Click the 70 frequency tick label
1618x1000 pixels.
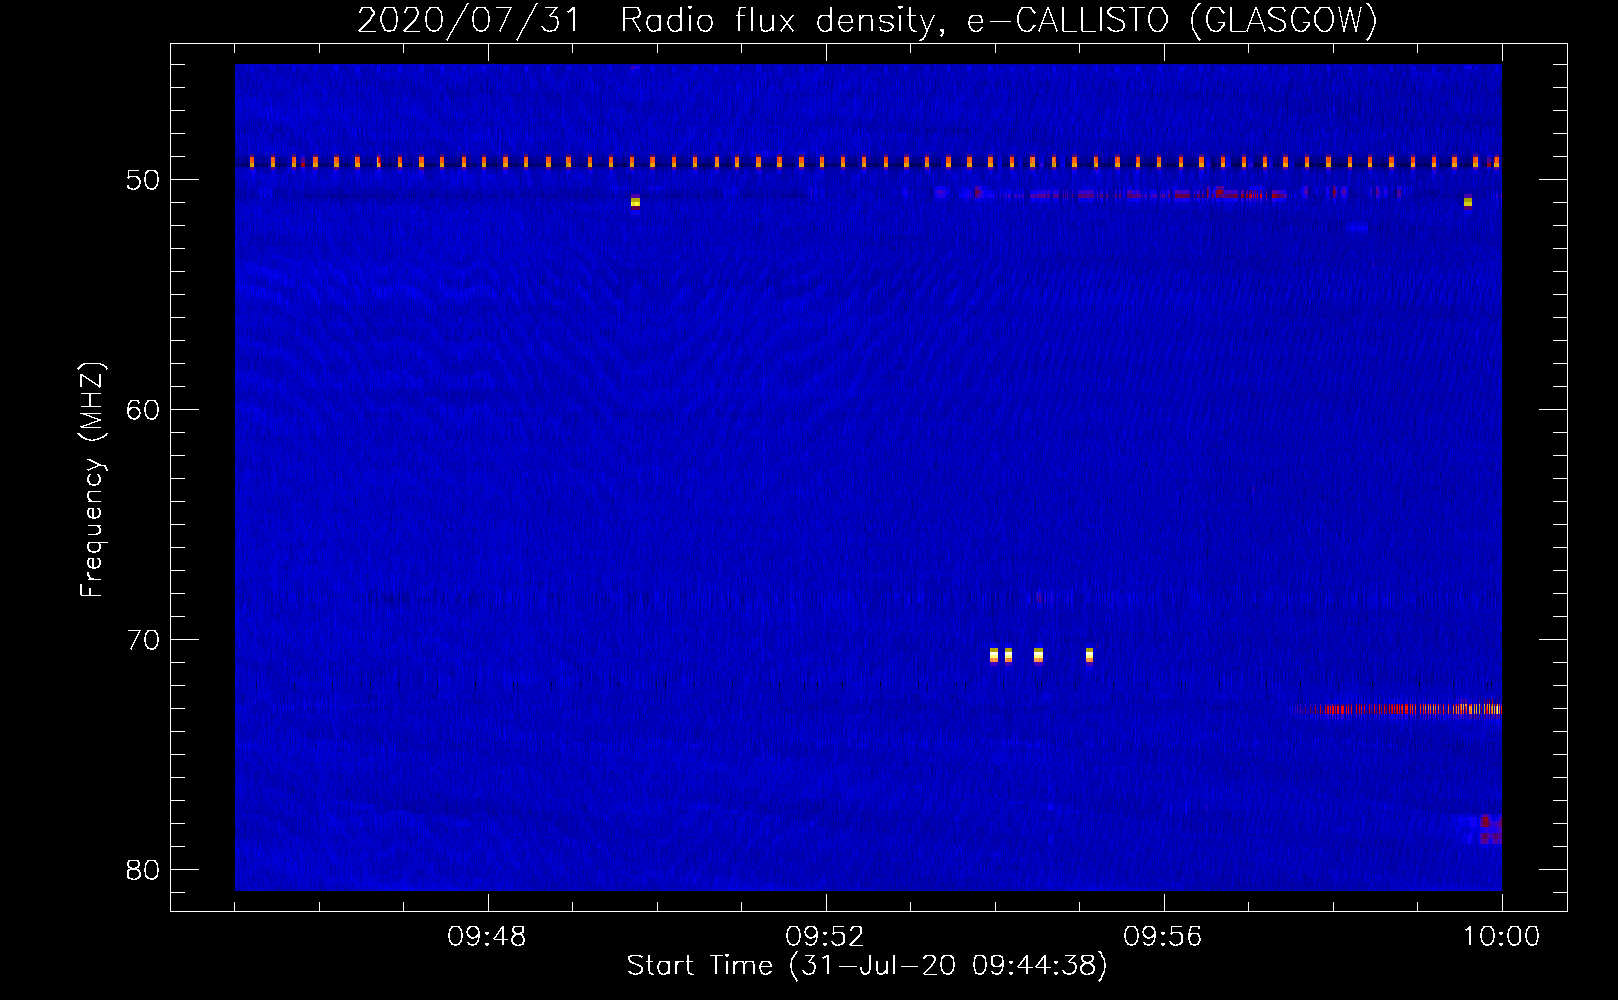point(143,640)
